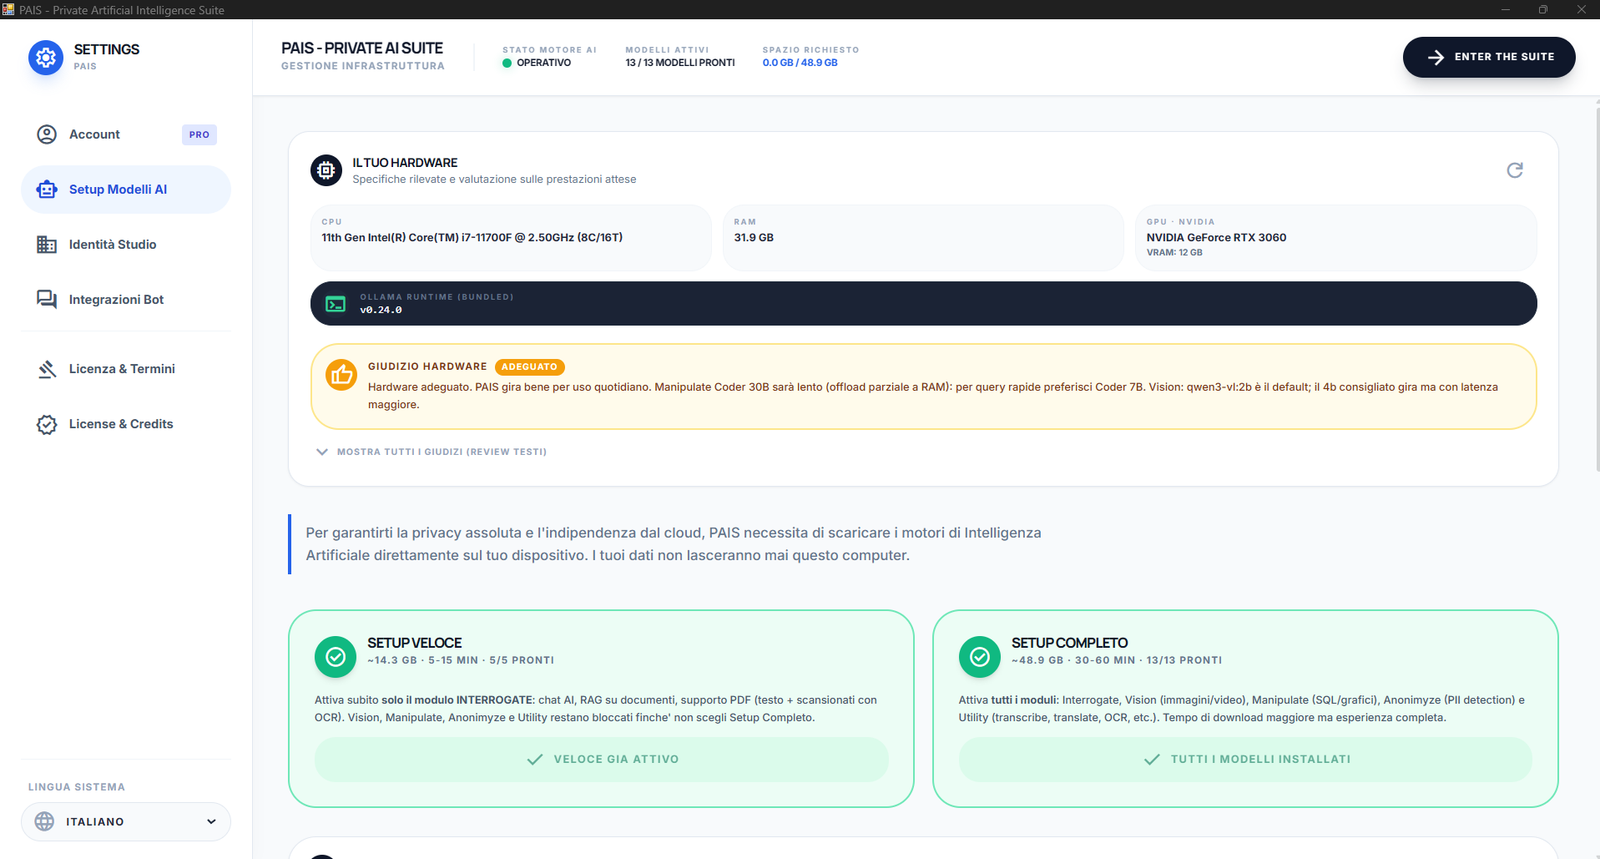Screen dimensions: 1600x859
Task: Click the 'Gestione Infrastruttura' subtitle
Action: tap(363, 66)
